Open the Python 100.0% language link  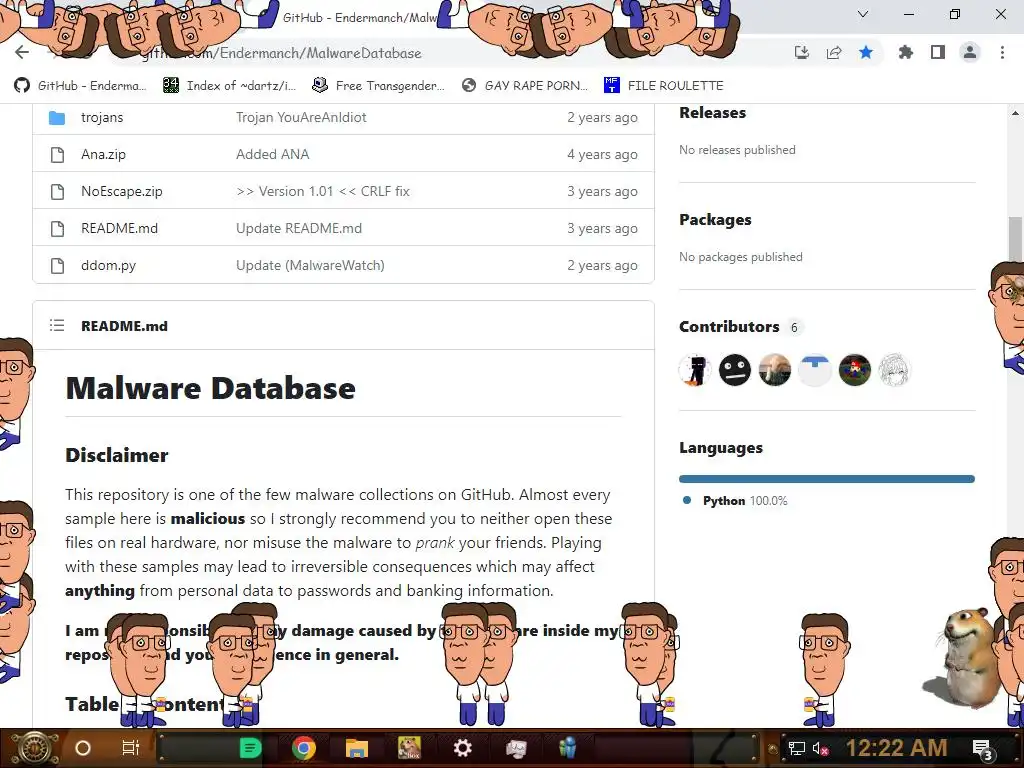pyautogui.click(x=745, y=501)
